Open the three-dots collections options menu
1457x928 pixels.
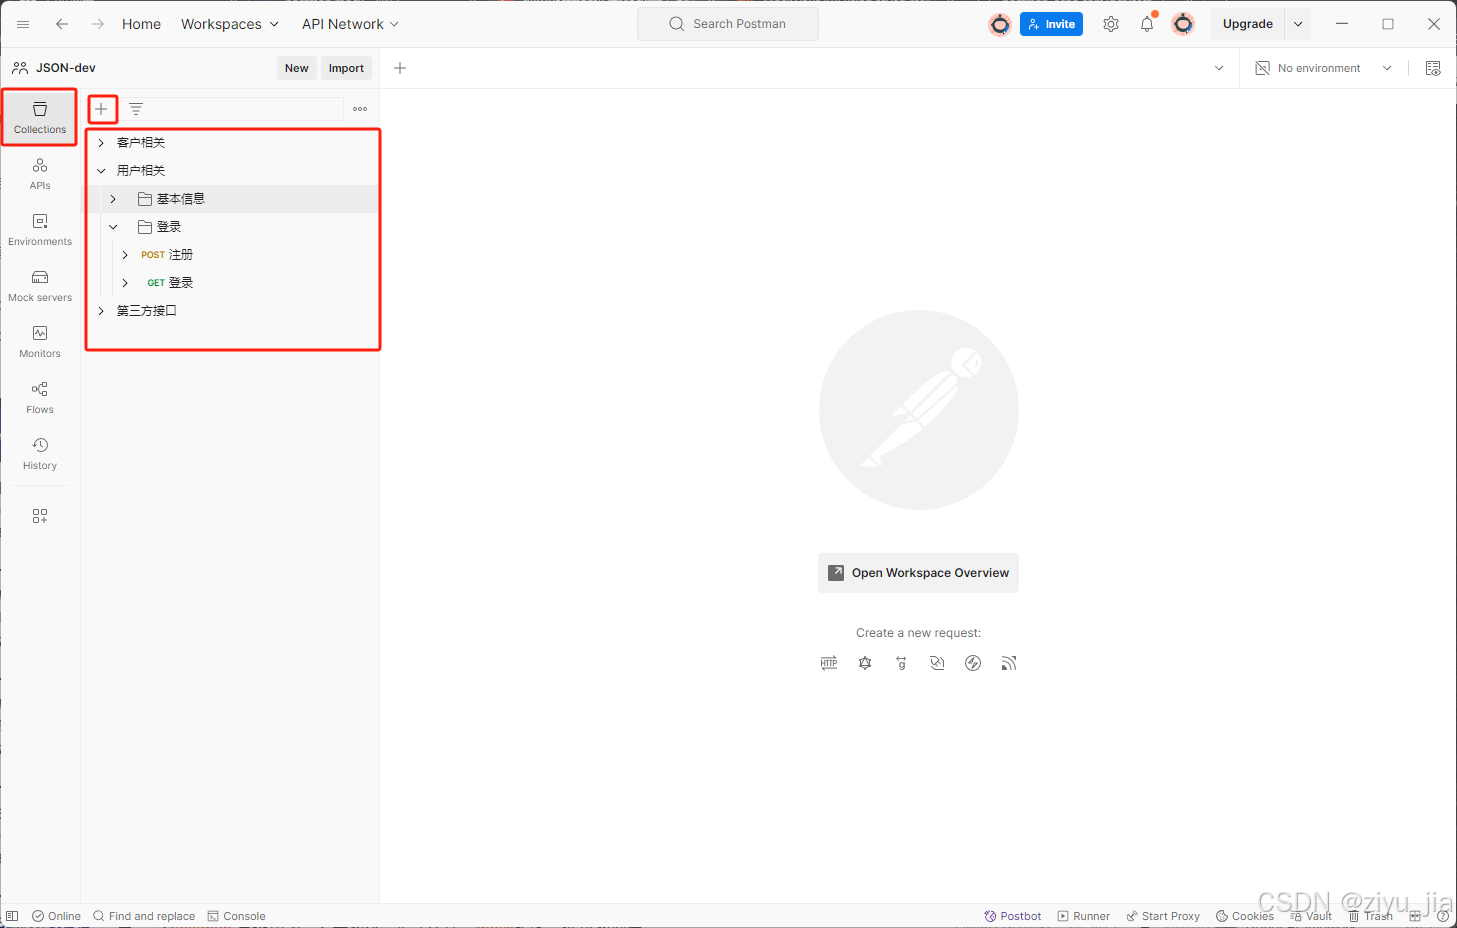(360, 109)
